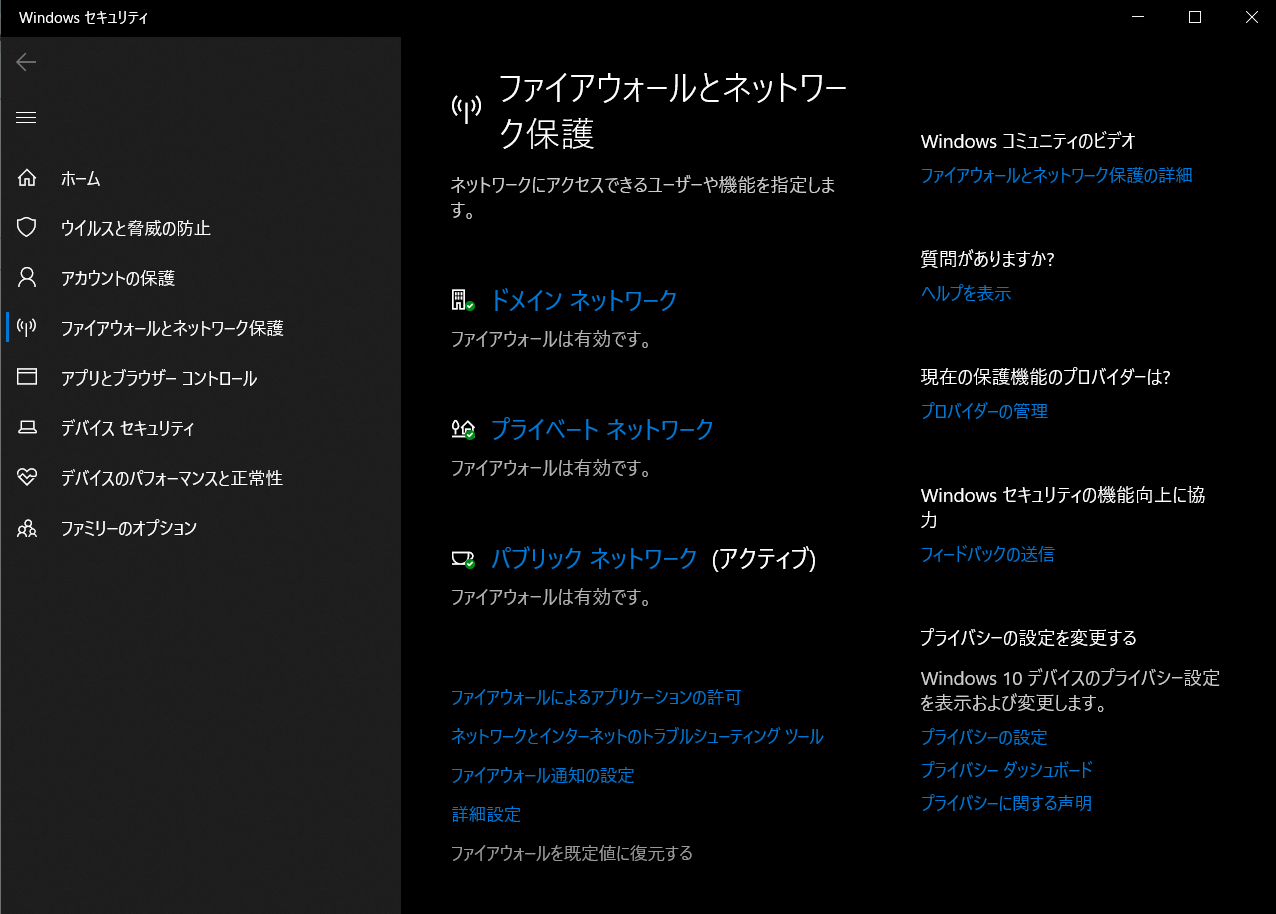Click the 現在の保護機能のプロバイダーは? heading
Viewport: 1276px width, 914px height.
tap(1045, 377)
